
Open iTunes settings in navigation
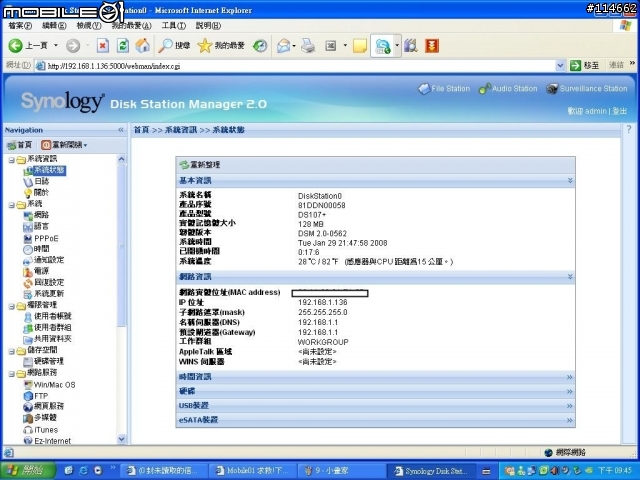click(46, 430)
